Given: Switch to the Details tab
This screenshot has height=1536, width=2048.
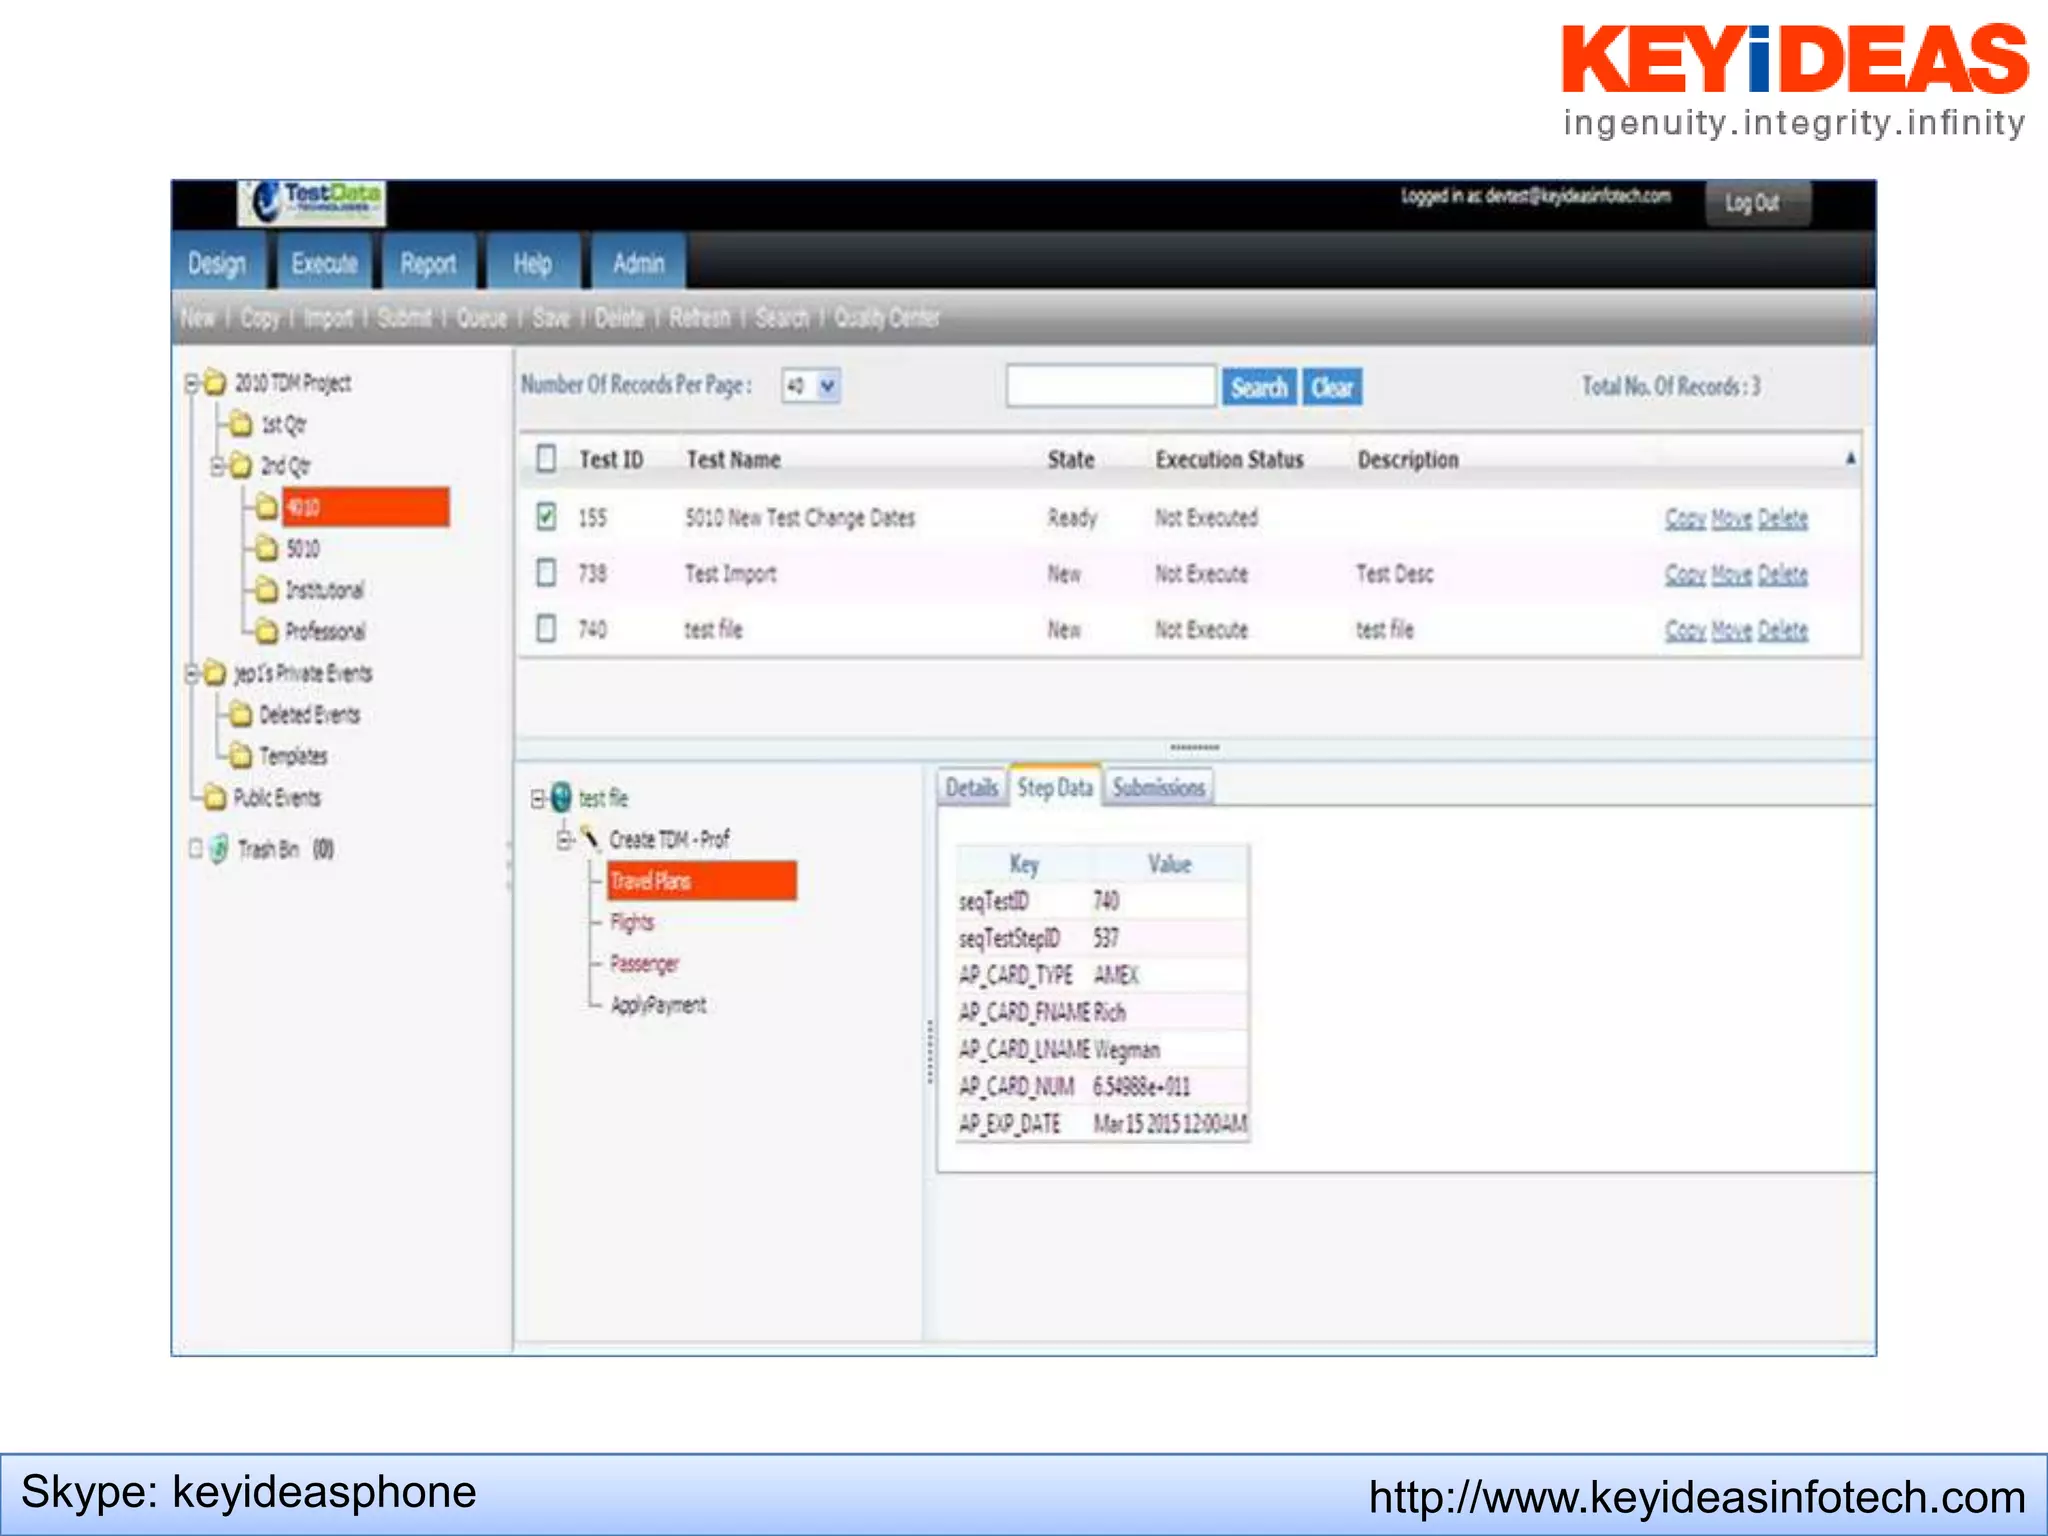Looking at the screenshot, I should point(971,787).
